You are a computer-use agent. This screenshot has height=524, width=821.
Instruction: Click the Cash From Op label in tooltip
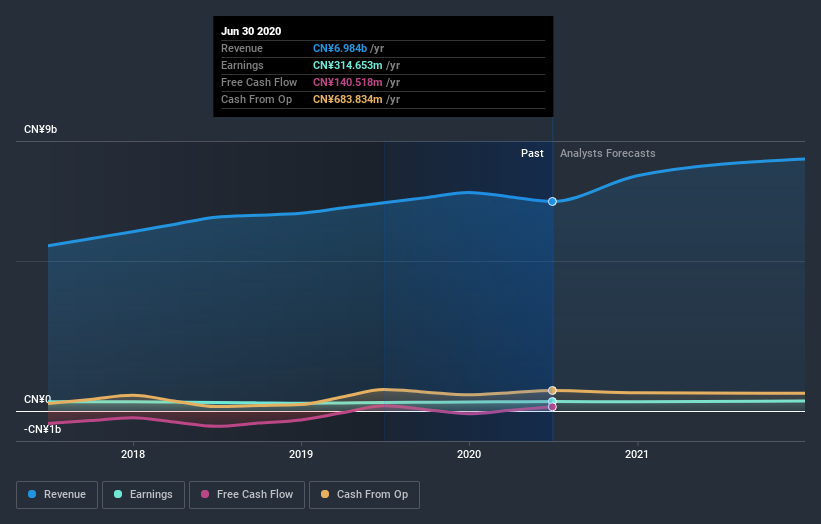point(257,99)
